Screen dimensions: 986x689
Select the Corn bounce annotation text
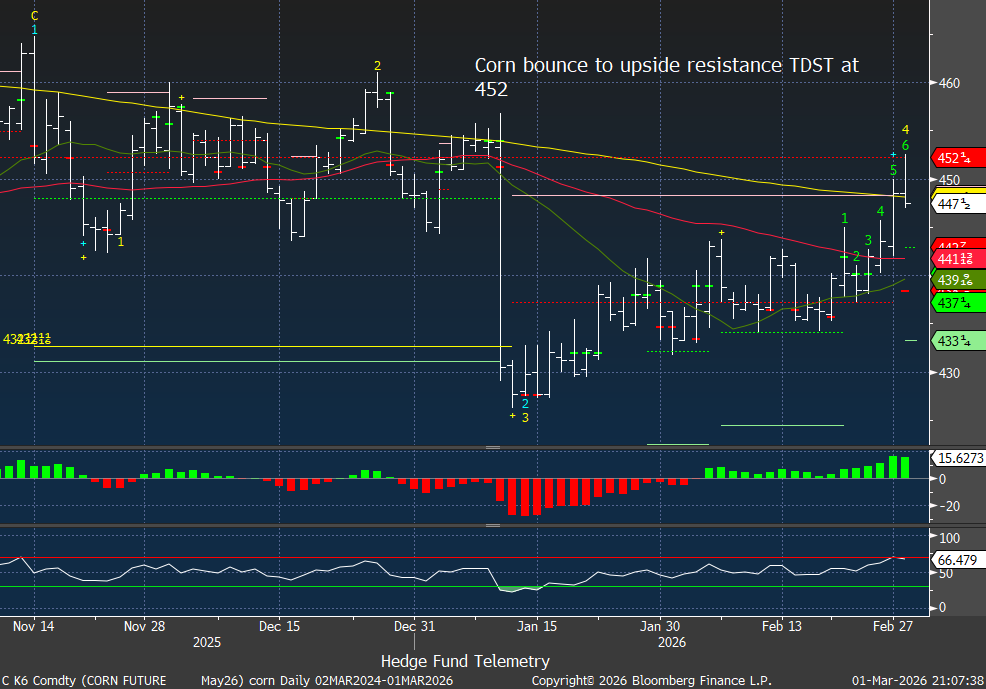click(x=665, y=77)
